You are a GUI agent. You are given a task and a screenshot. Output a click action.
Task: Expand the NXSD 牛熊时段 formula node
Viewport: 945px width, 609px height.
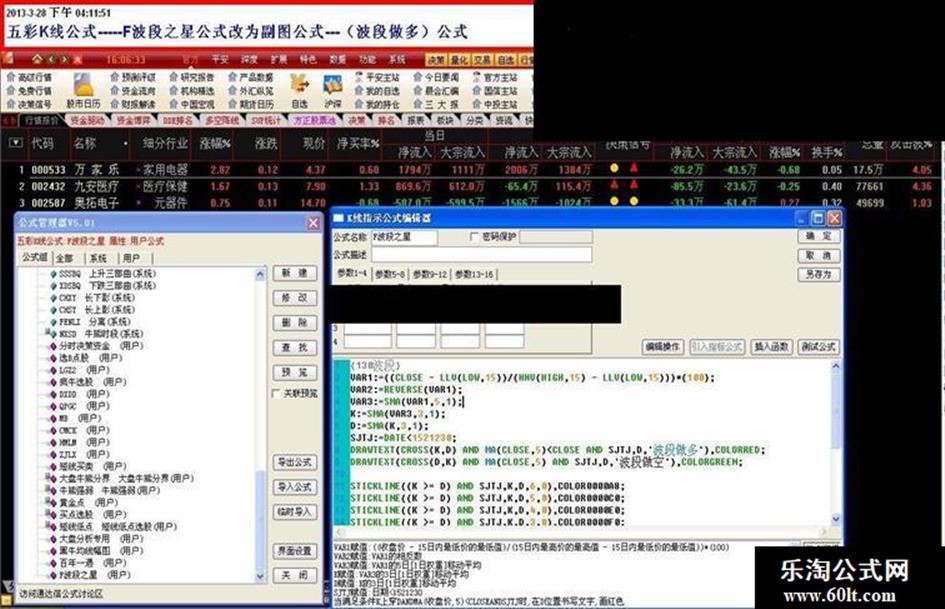[x=48, y=333]
